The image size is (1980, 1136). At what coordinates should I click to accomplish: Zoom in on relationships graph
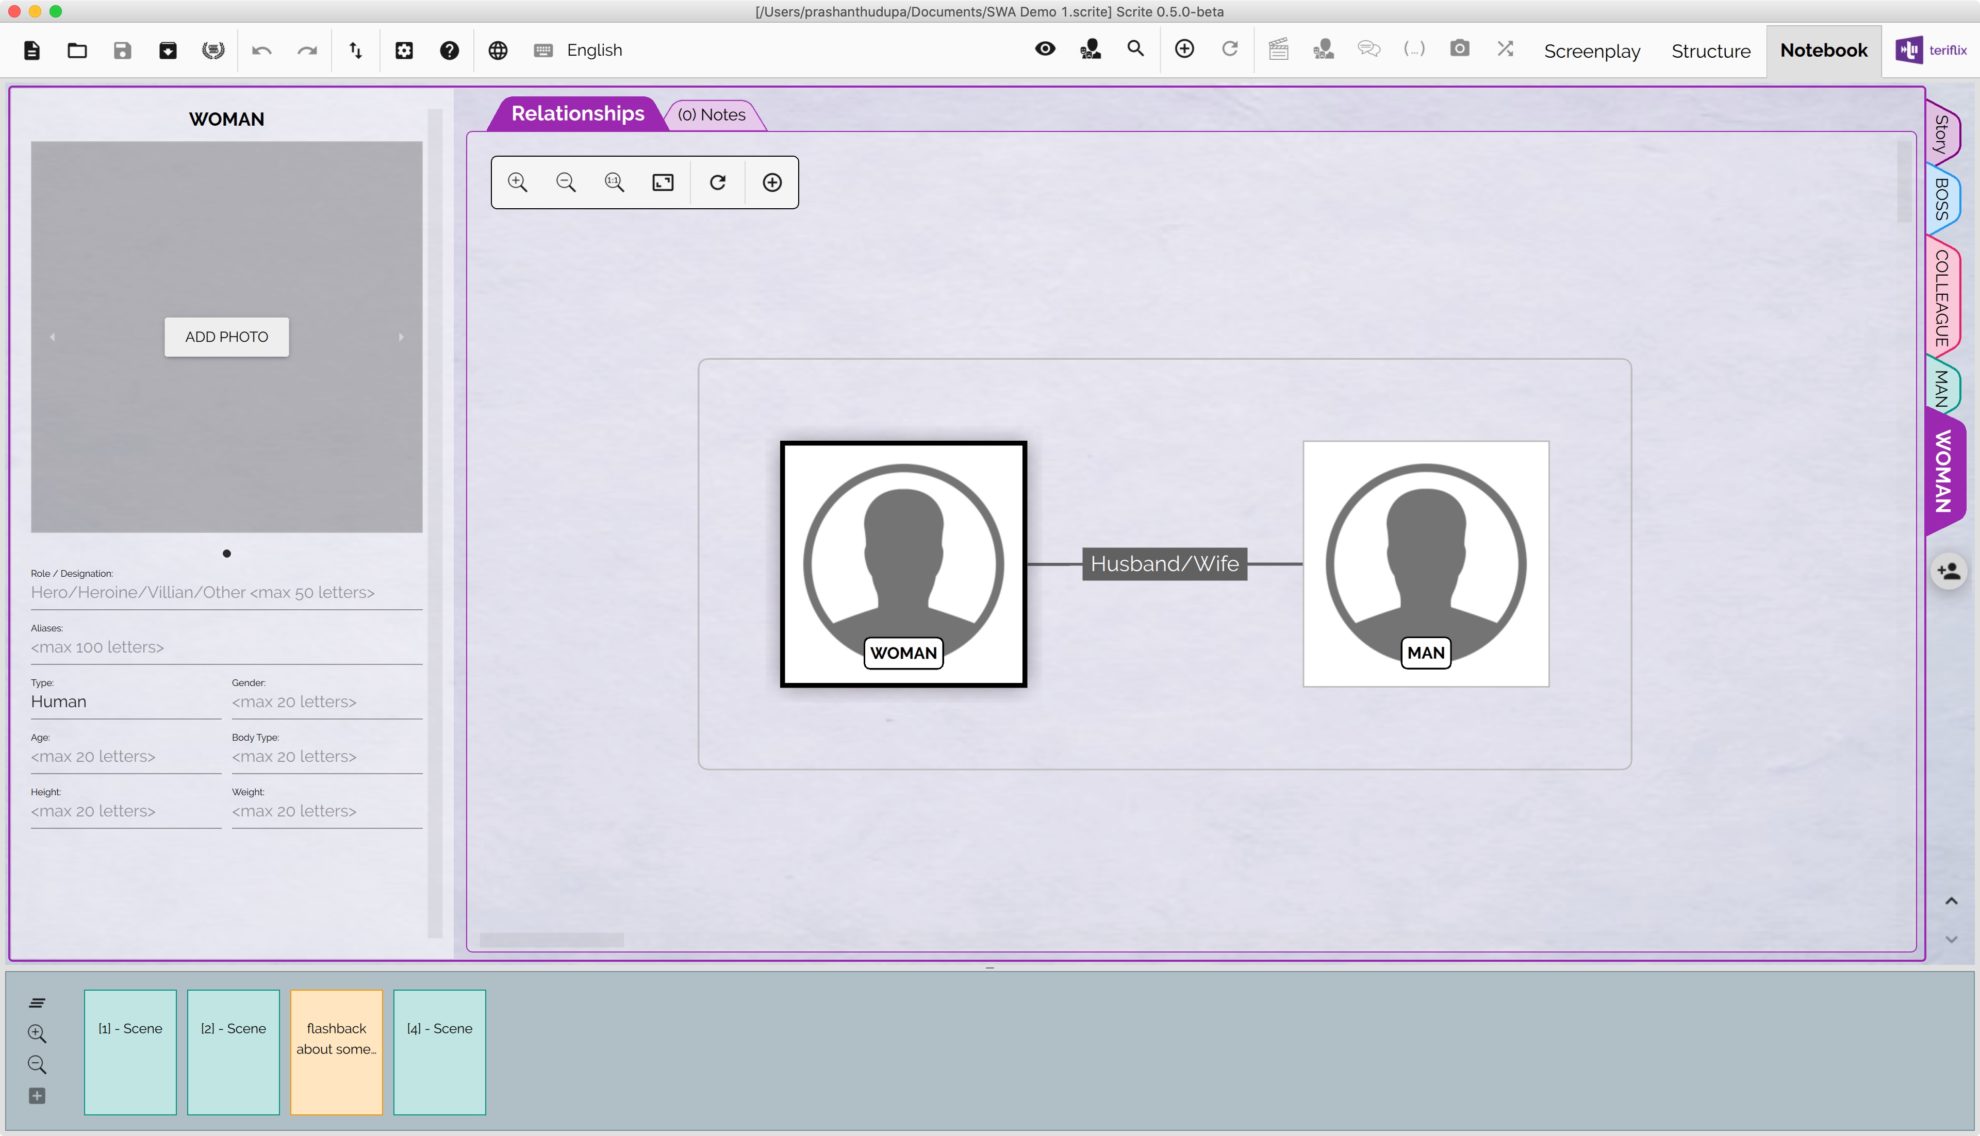[x=517, y=182]
